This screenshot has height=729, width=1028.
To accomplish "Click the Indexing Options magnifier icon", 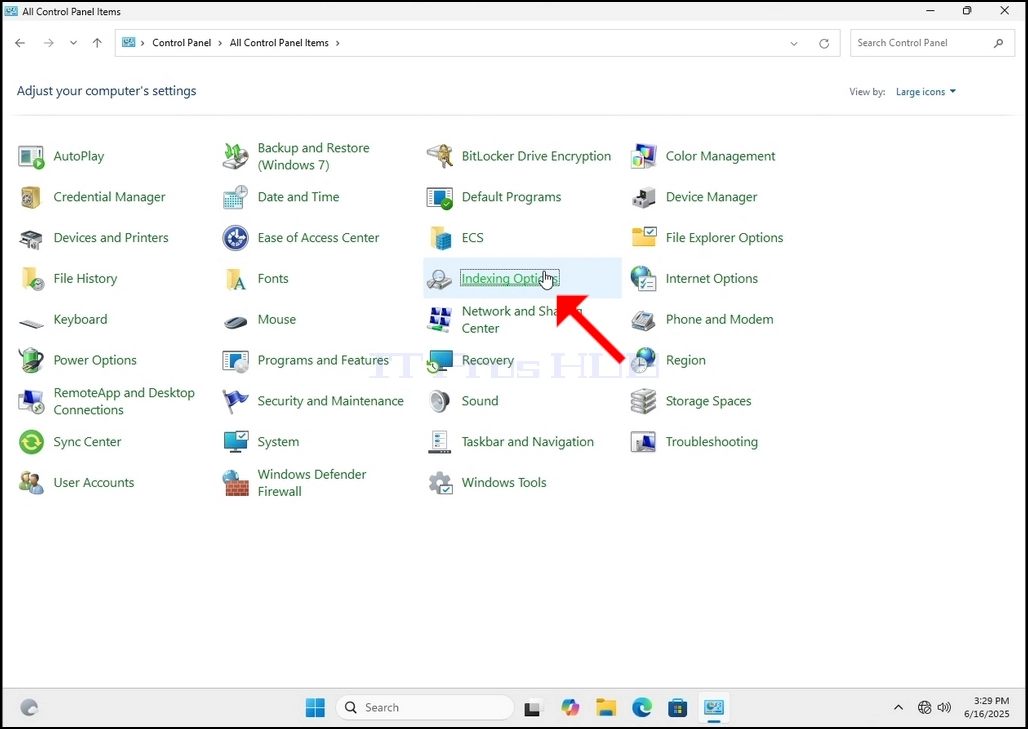I will click(x=439, y=279).
